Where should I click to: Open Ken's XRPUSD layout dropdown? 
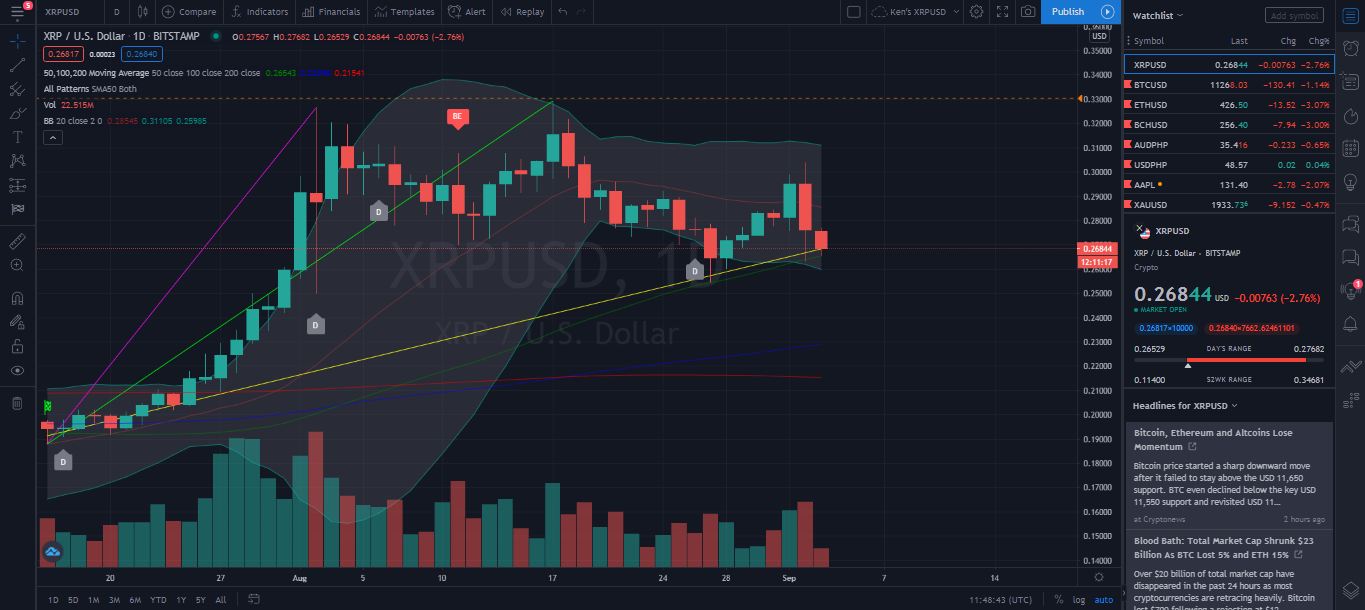pos(915,12)
